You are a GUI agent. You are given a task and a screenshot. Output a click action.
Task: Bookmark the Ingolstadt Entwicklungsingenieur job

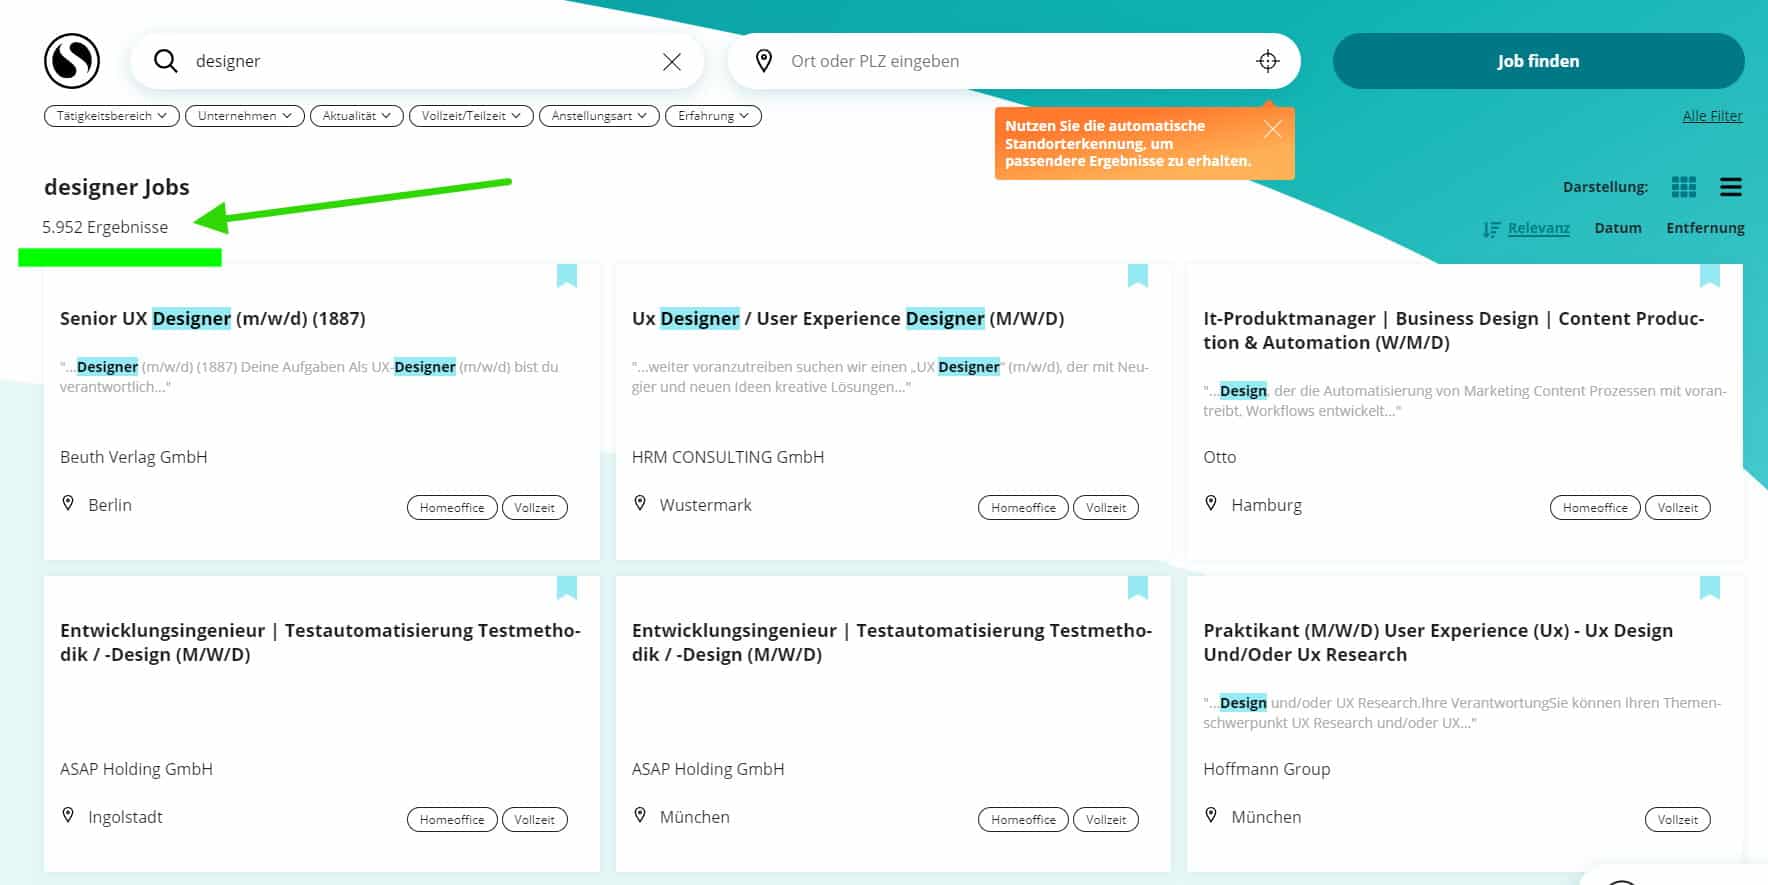tap(567, 588)
